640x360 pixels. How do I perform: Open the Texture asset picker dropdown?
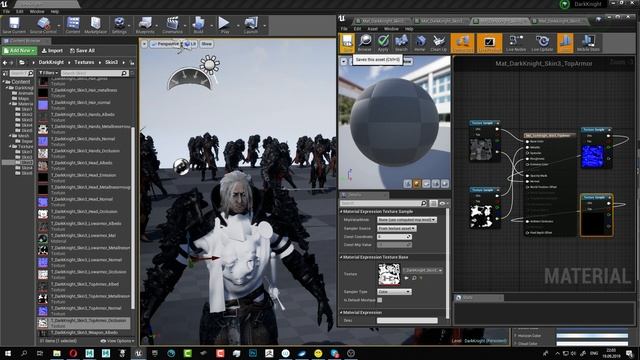pyautogui.click(x=422, y=270)
